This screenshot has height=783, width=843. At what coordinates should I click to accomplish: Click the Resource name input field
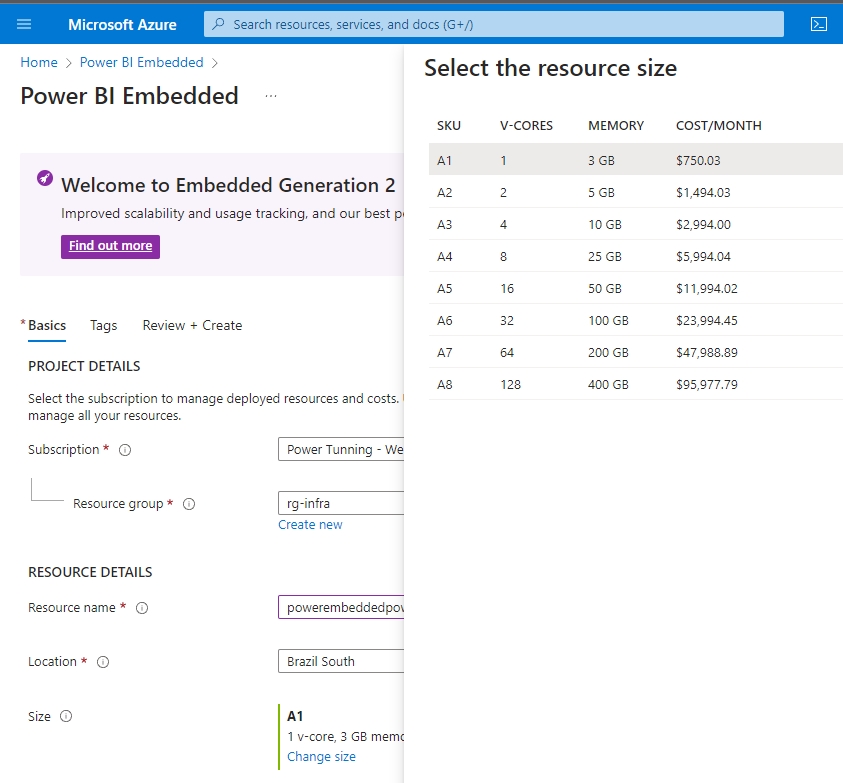pos(340,608)
